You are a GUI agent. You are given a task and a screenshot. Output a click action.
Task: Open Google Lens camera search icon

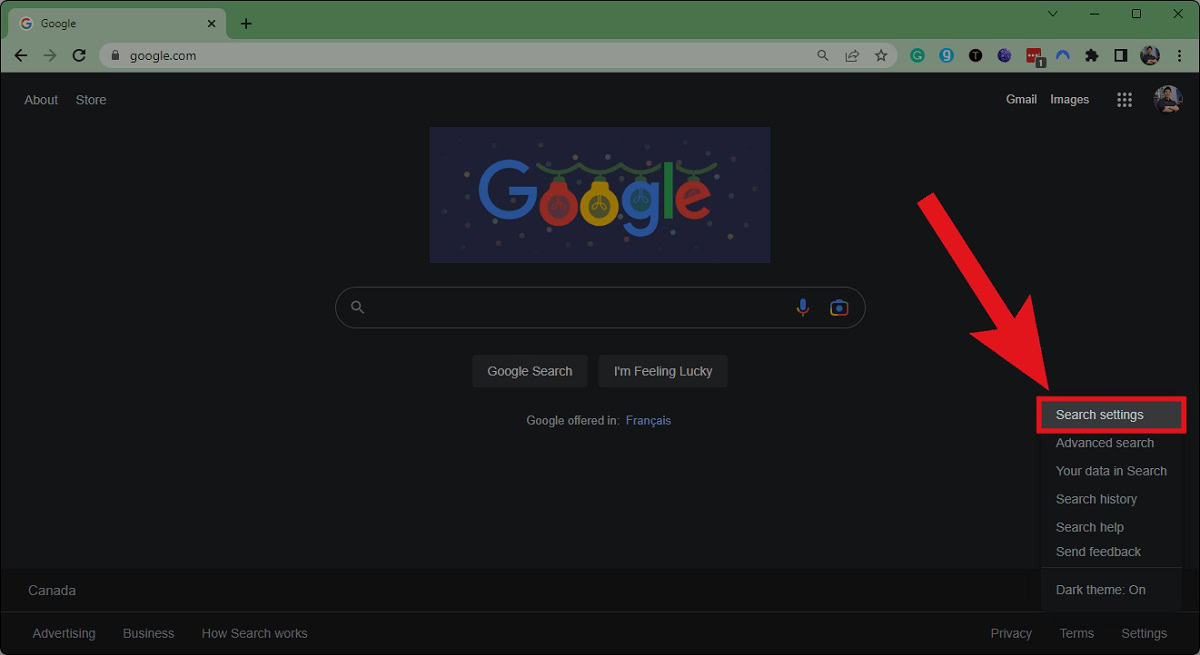click(x=839, y=307)
